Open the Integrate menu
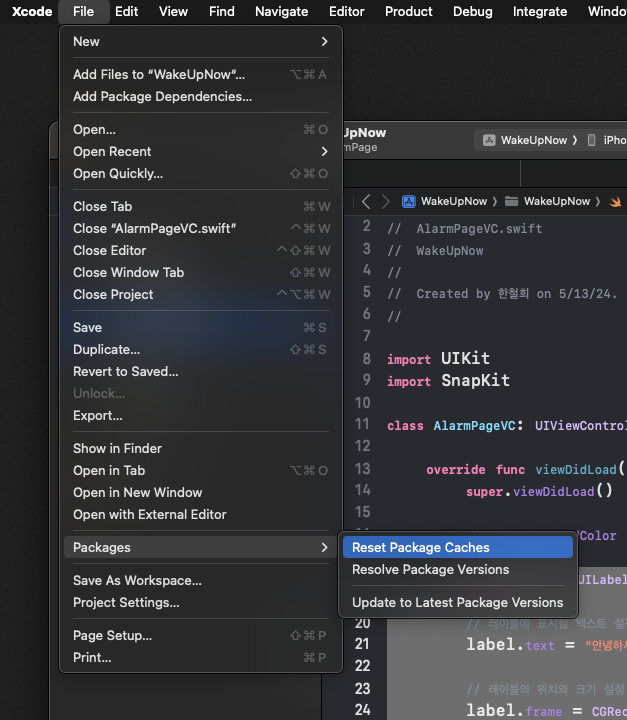 coord(540,11)
